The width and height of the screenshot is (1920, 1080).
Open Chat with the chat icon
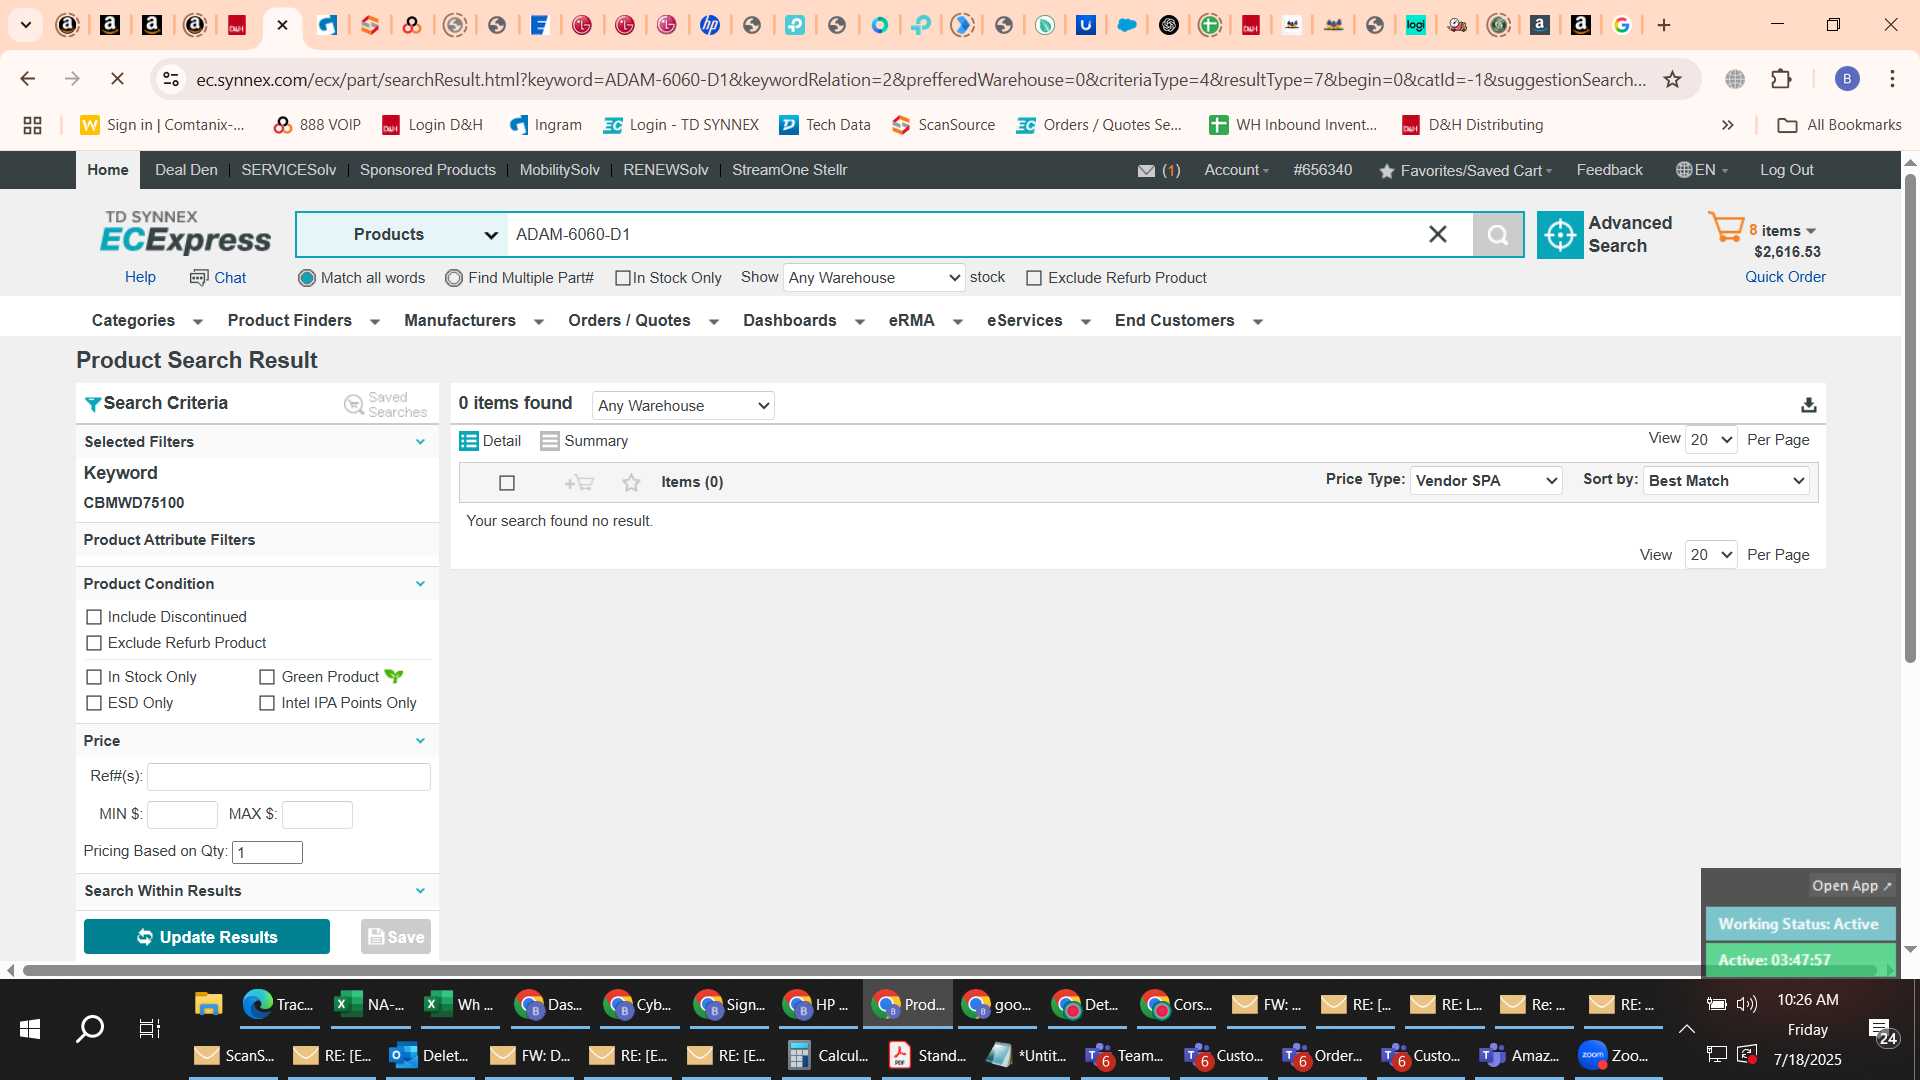[x=199, y=278]
